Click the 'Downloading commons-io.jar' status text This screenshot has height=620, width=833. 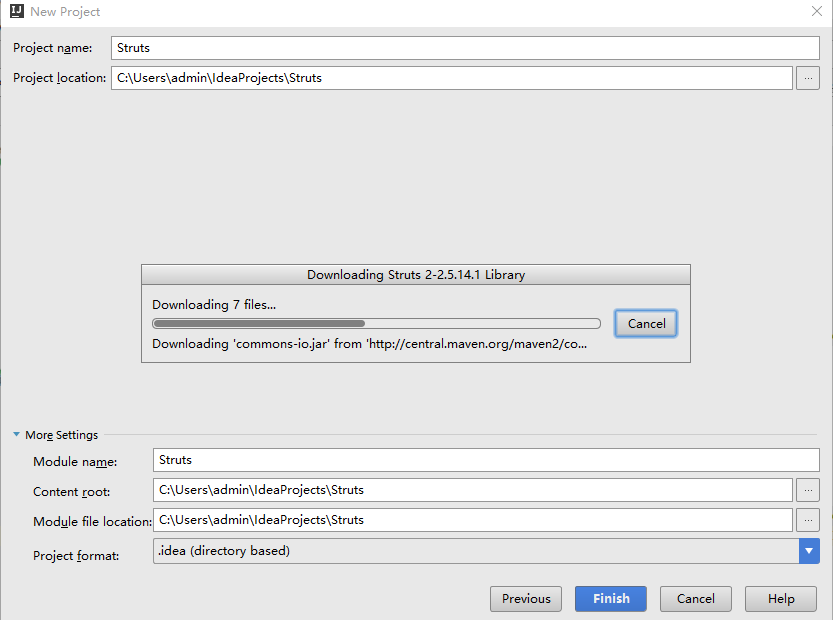tap(370, 344)
